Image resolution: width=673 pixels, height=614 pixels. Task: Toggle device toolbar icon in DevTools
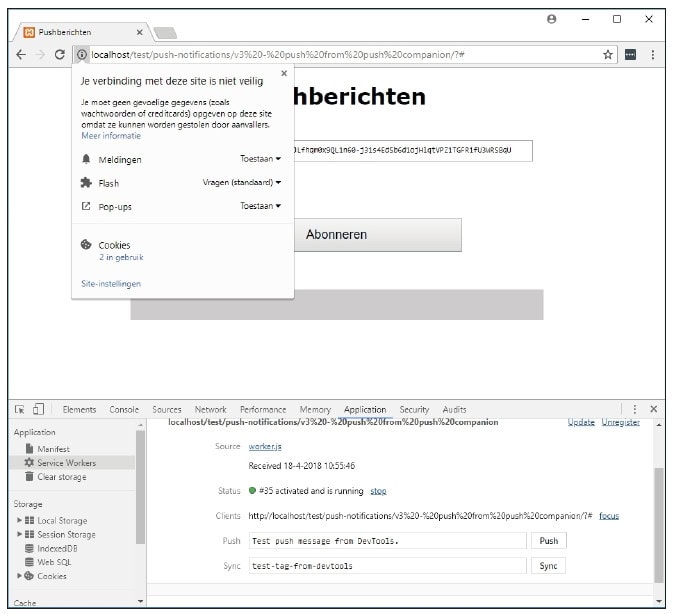(x=38, y=409)
